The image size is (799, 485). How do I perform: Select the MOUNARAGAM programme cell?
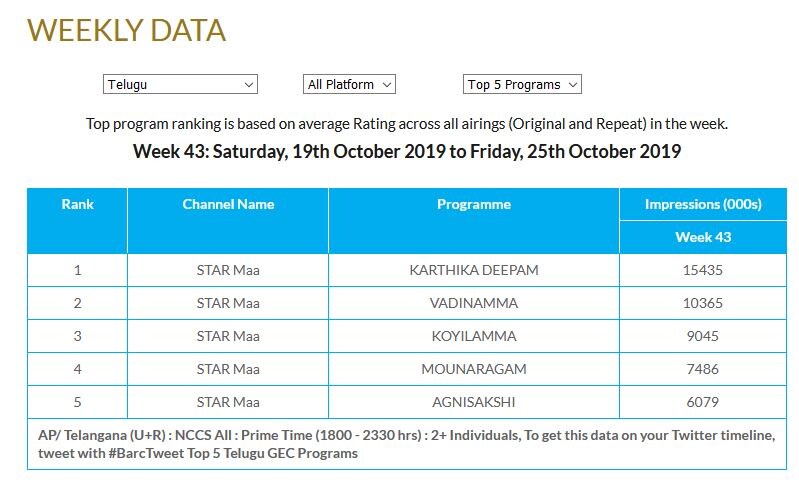[x=474, y=369]
